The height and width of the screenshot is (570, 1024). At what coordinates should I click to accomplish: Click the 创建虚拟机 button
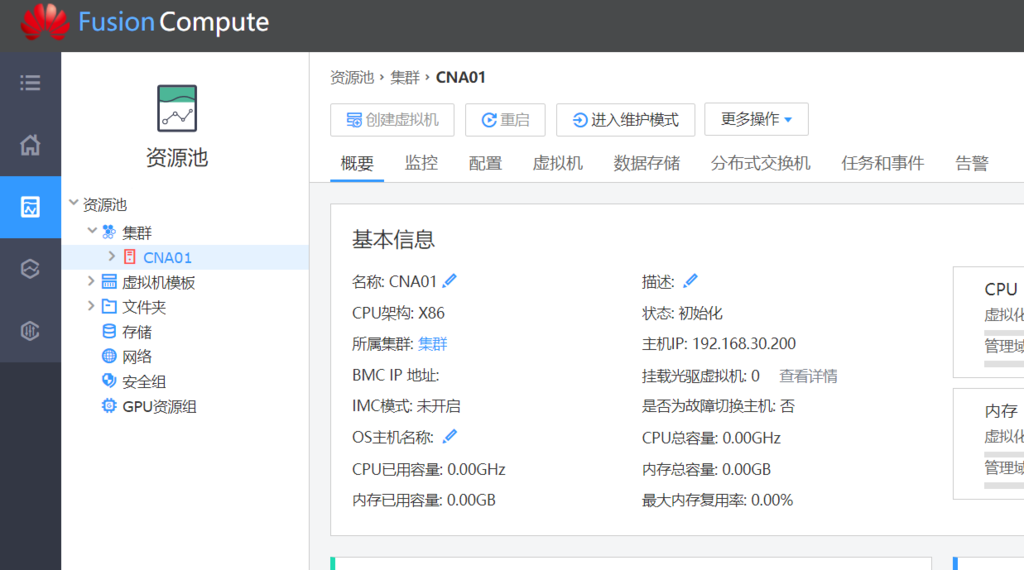[392, 119]
